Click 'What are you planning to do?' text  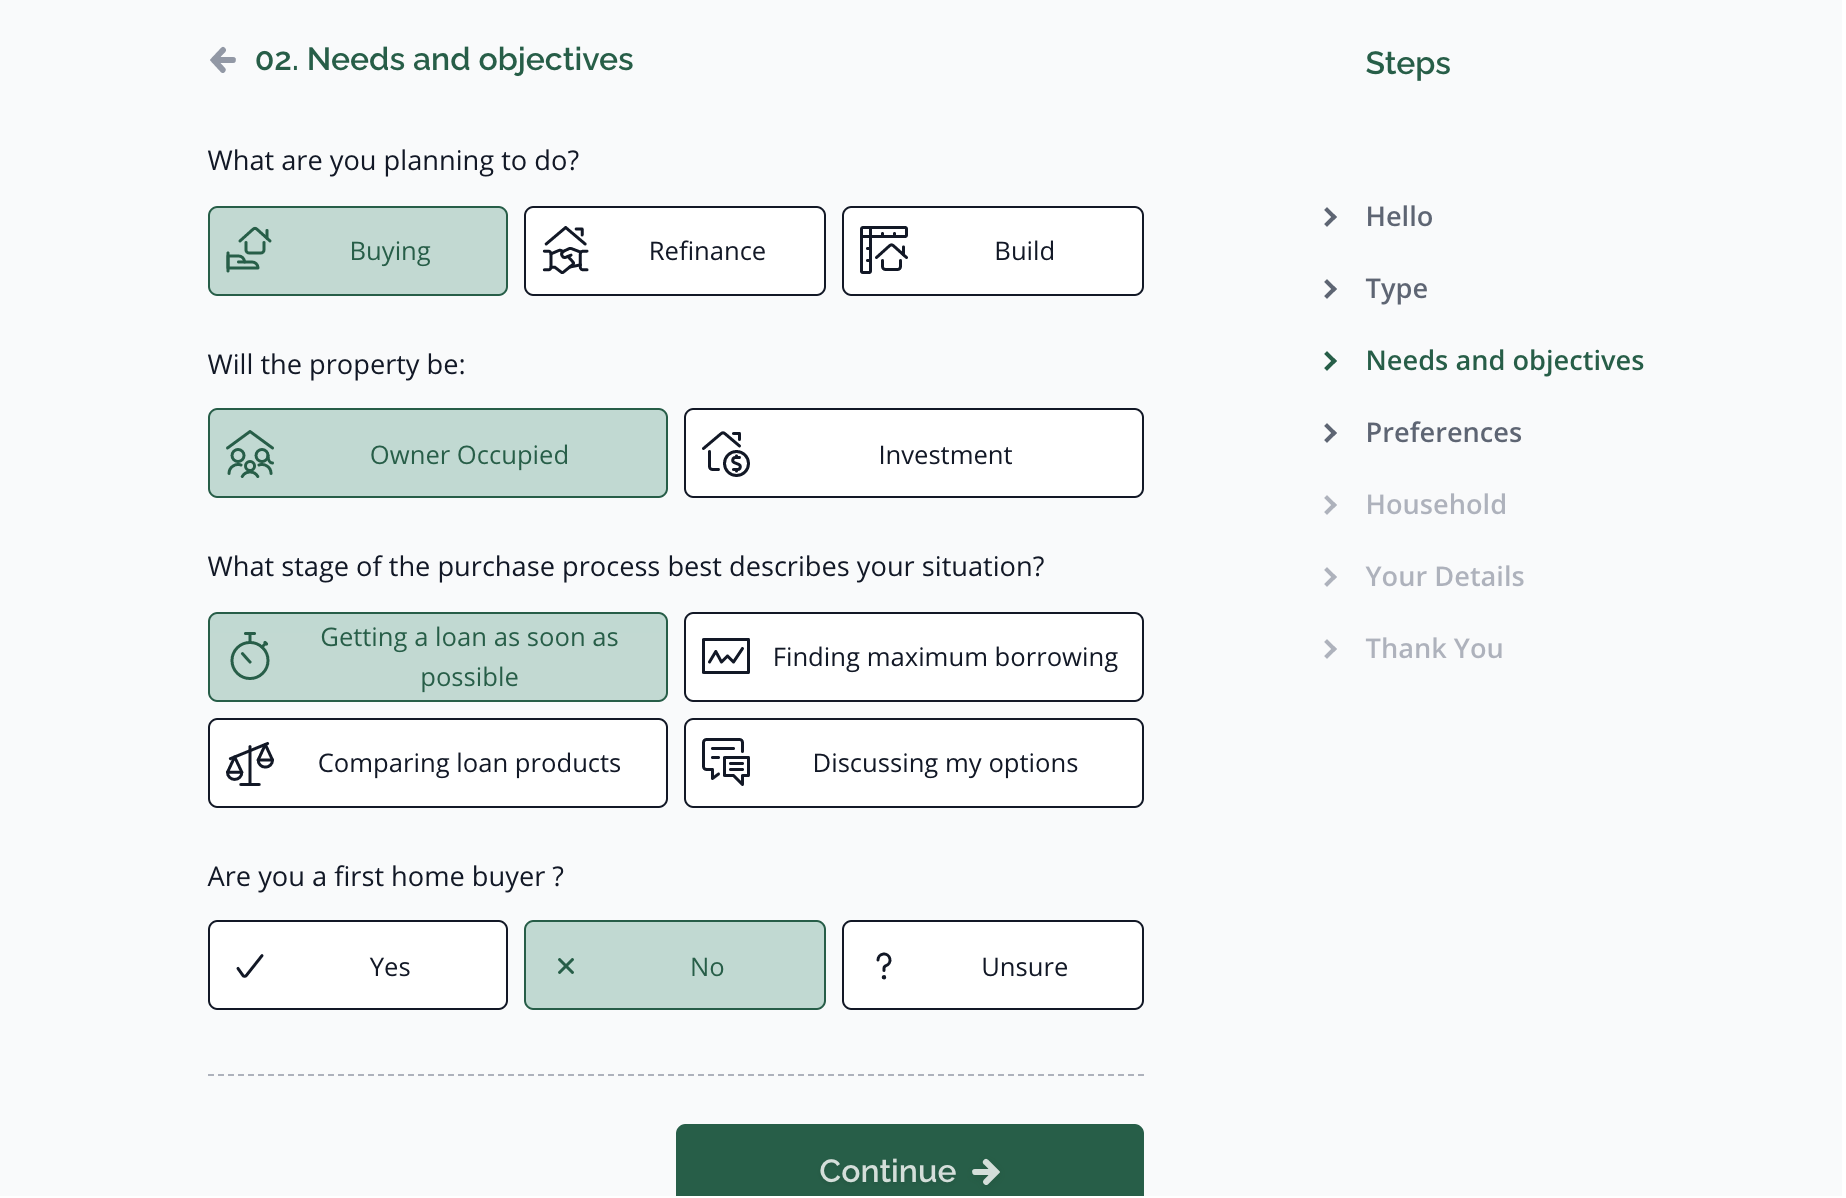click(x=394, y=161)
